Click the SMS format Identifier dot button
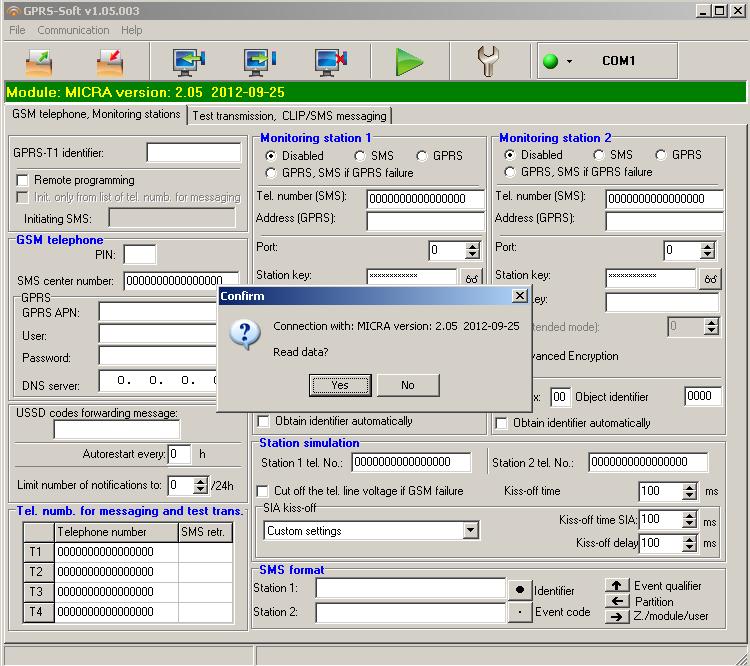The image size is (750, 666). pos(520,589)
